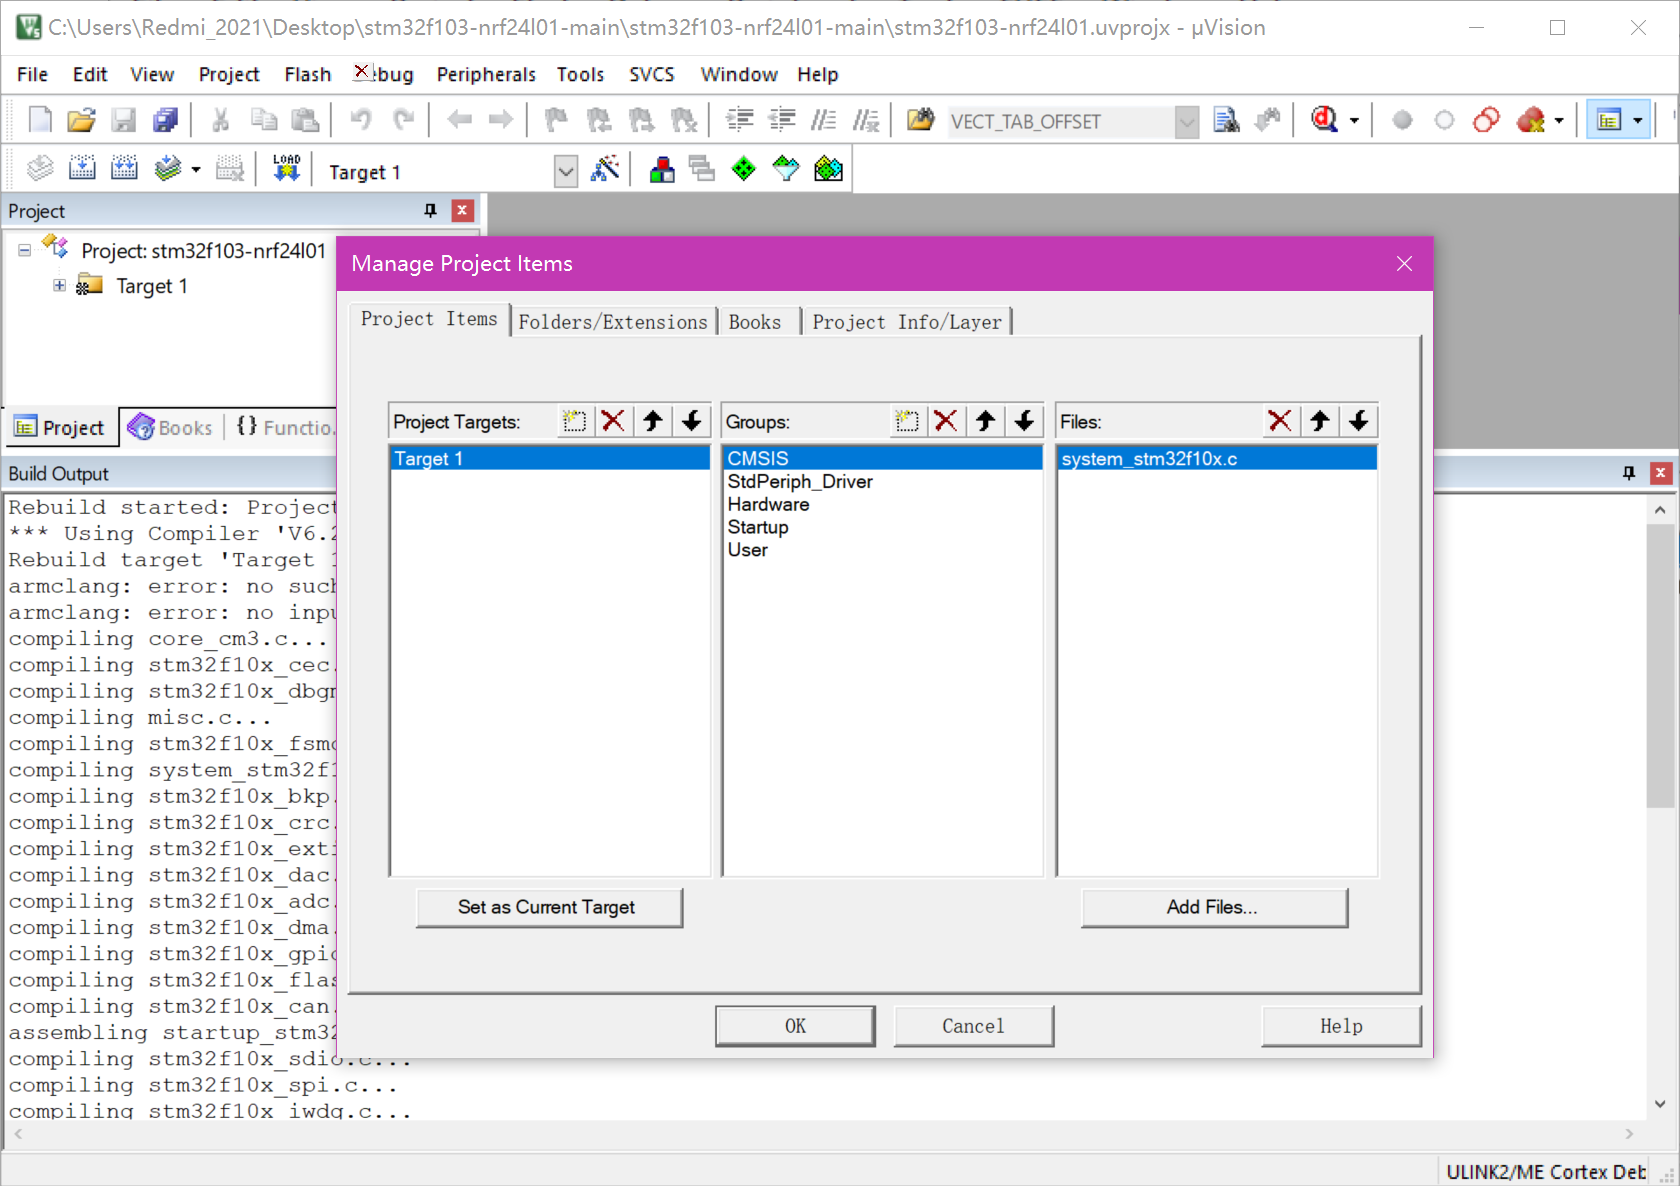
Task: Click the Cancel button
Action: click(973, 1026)
